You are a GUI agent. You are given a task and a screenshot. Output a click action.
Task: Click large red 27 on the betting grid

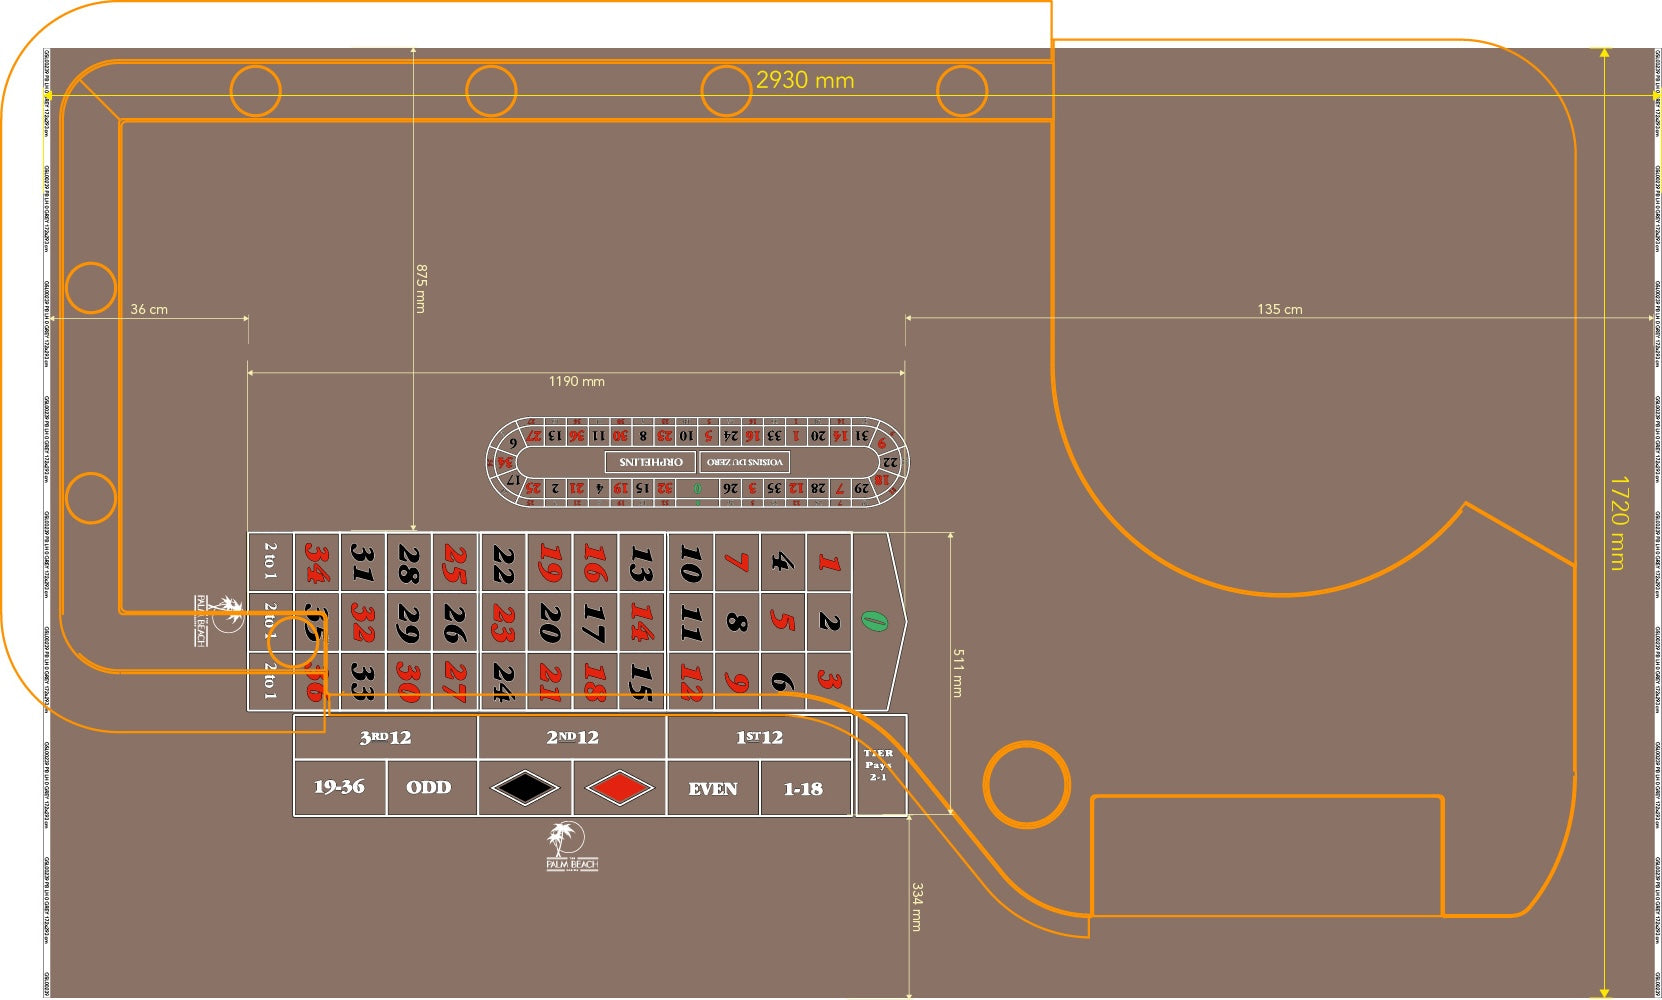(x=456, y=681)
